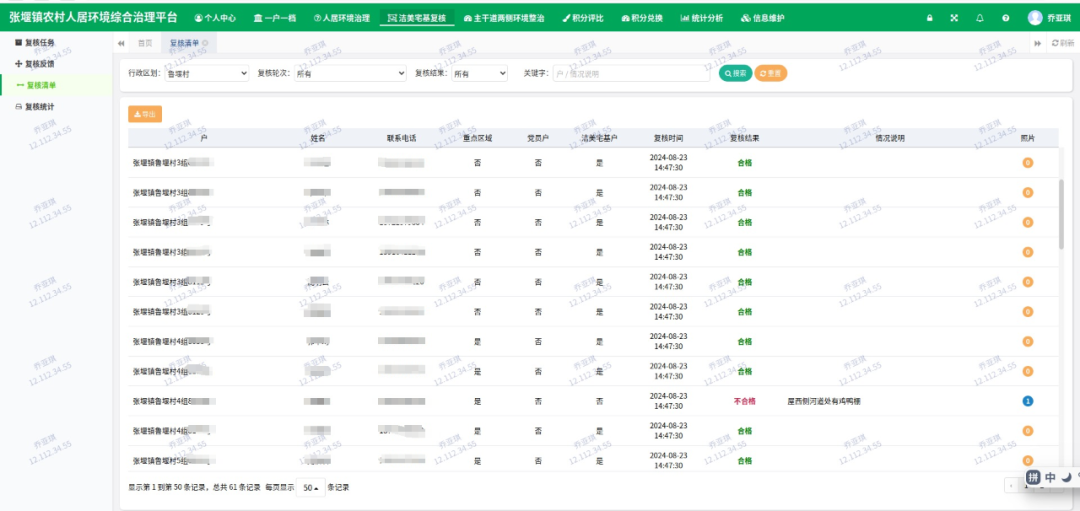
Task: Click the lock screen icon in header
Action: [x=930, y=18]
